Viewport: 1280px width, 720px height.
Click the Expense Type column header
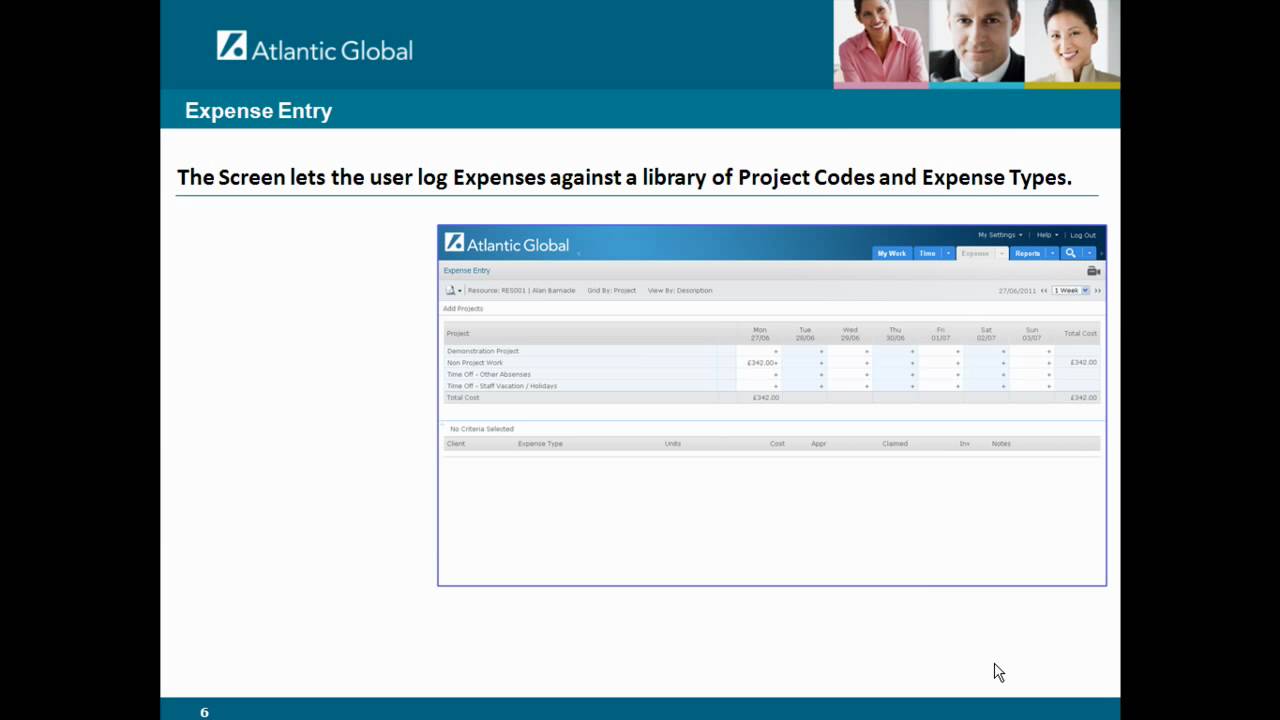point(540,444)
